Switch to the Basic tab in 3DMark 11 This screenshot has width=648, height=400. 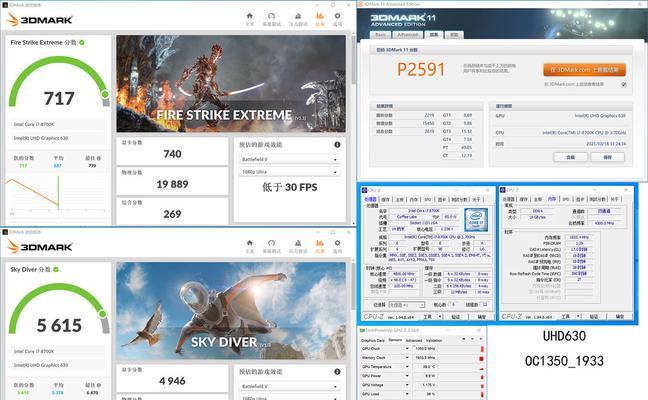(381, 35)
